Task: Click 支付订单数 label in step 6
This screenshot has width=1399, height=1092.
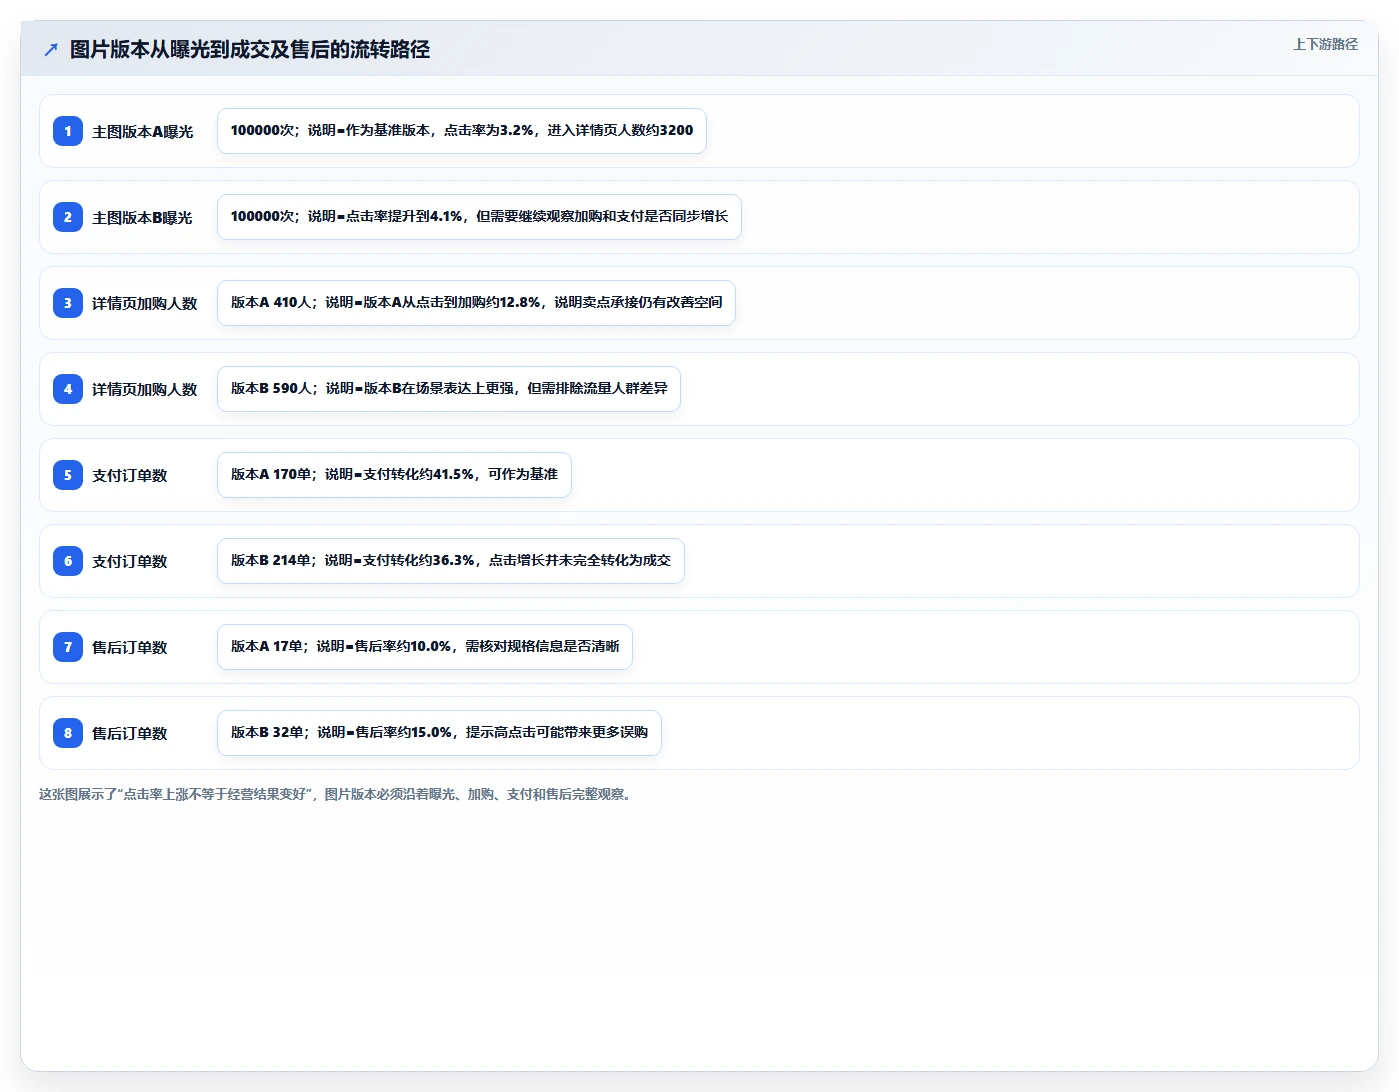Action: click(x=130, y=562)
